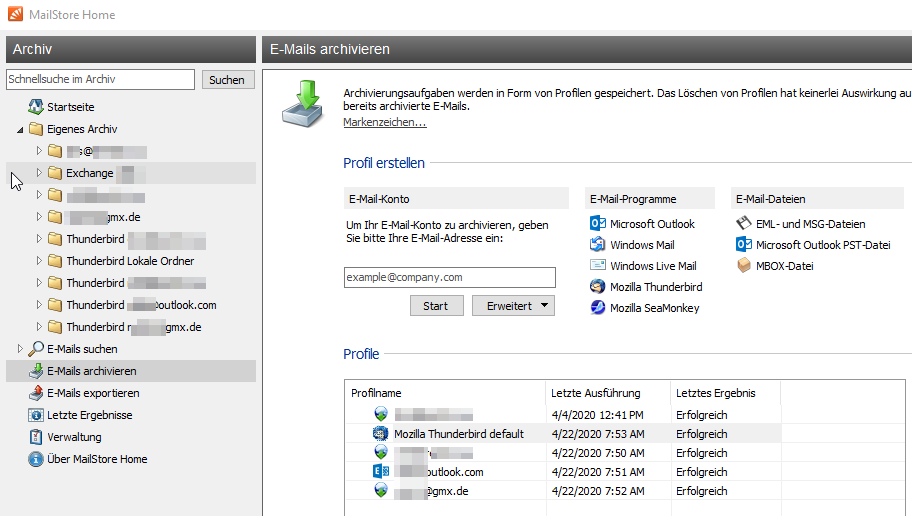Viewport: 912px width, 516px height.
Task: Select E-Mails archivieren in sidebar
Action: [x=91, y=371]
